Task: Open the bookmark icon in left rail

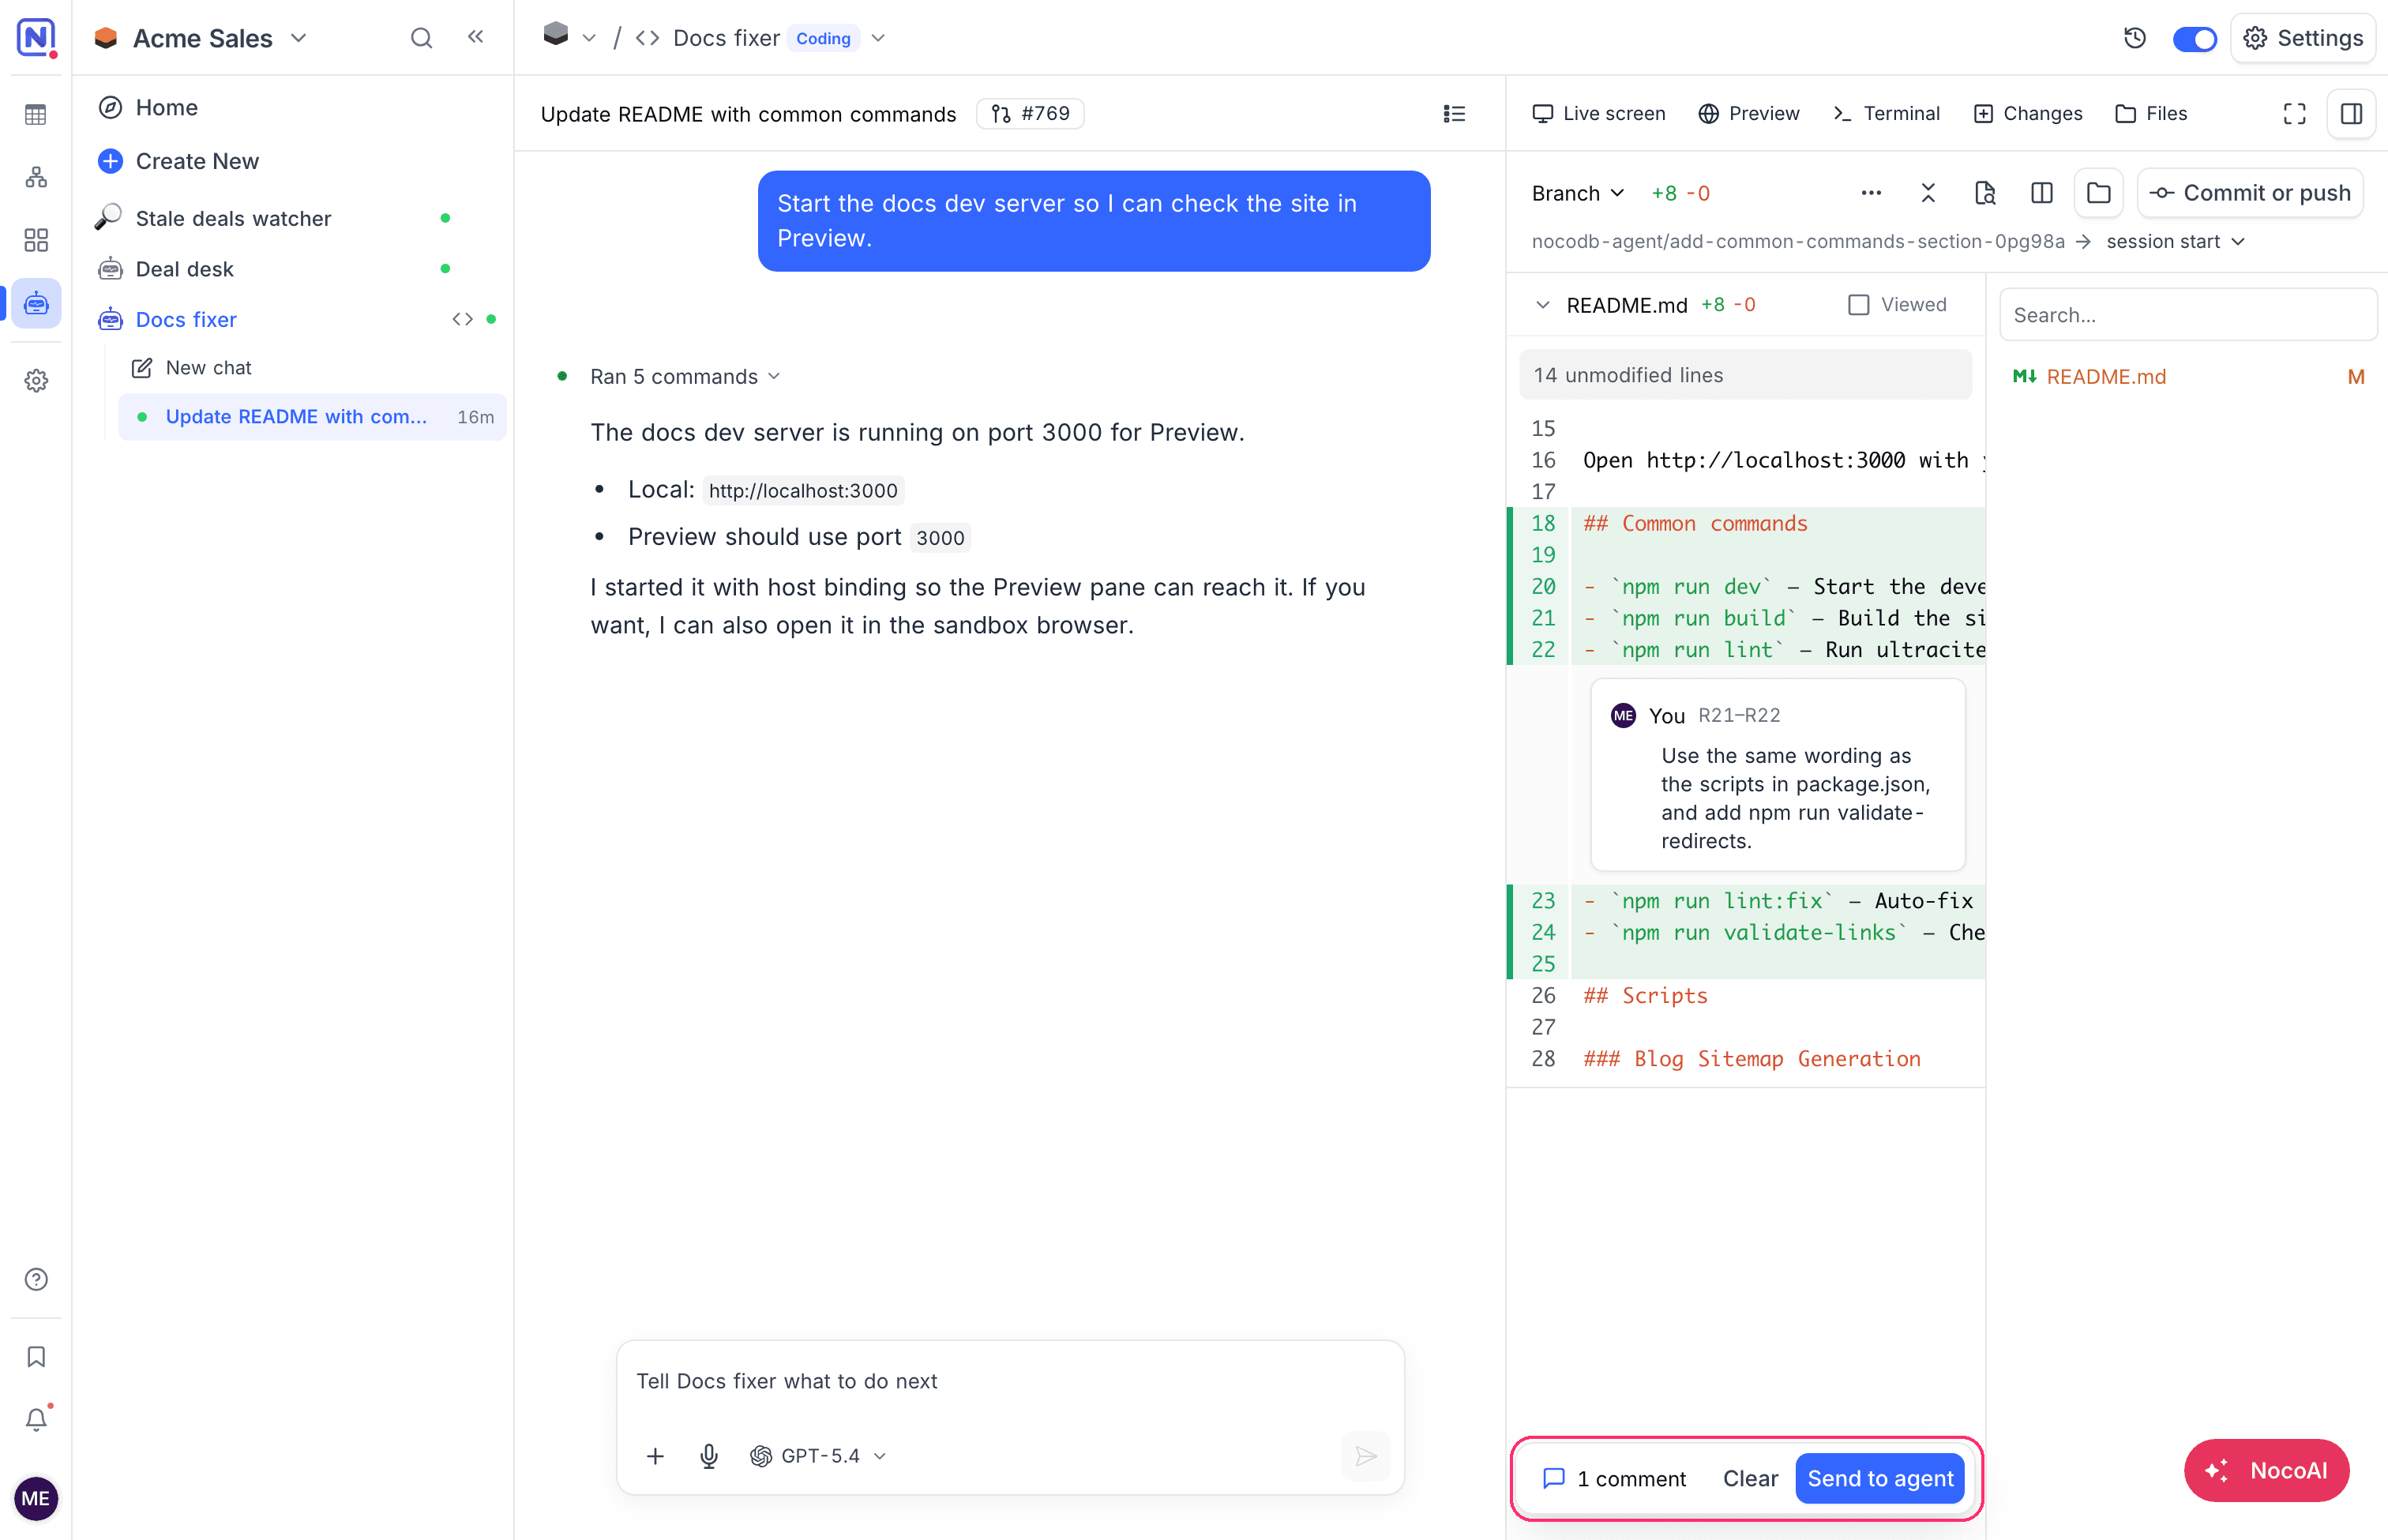Action: click(x=36, y=1357)
